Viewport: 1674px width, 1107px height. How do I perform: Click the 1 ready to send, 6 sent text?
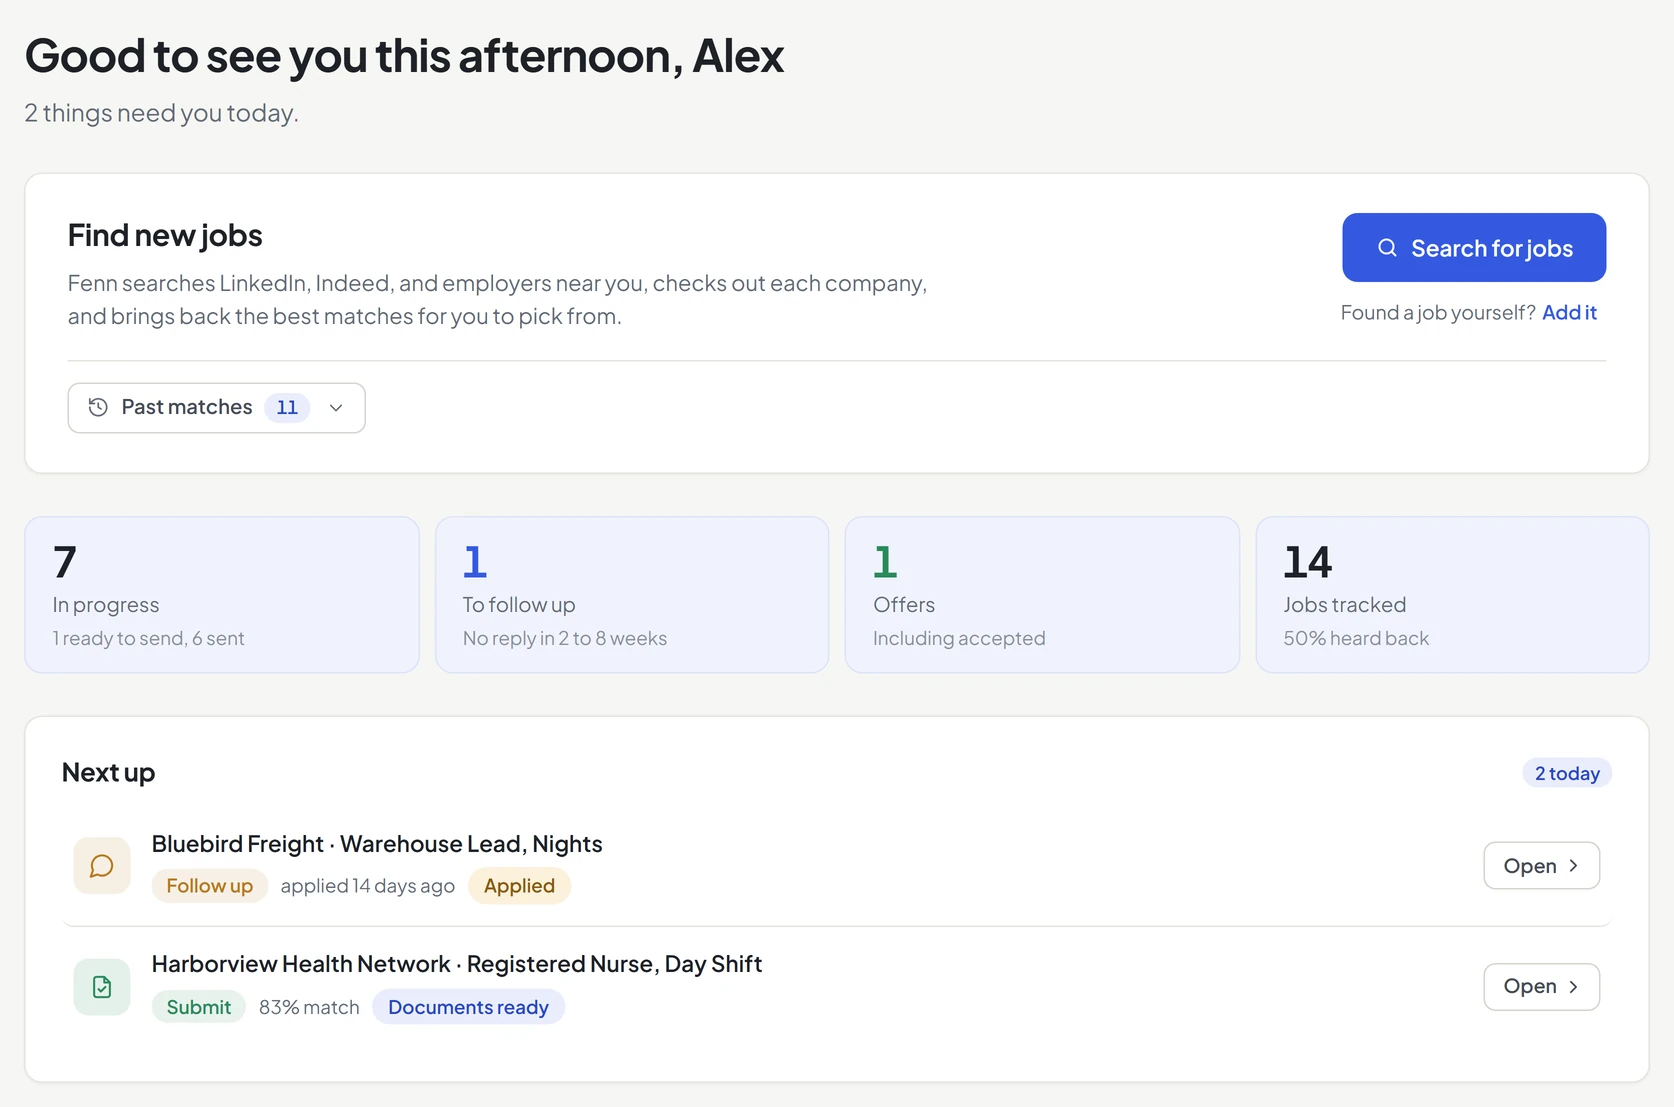coord(148,638)
